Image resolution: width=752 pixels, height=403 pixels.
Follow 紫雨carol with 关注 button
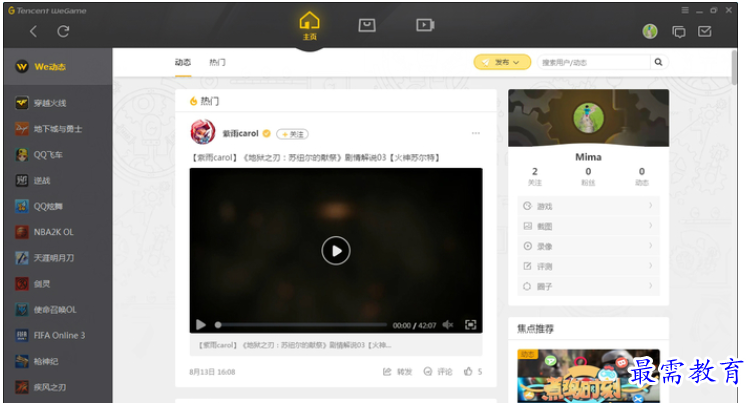293,134
